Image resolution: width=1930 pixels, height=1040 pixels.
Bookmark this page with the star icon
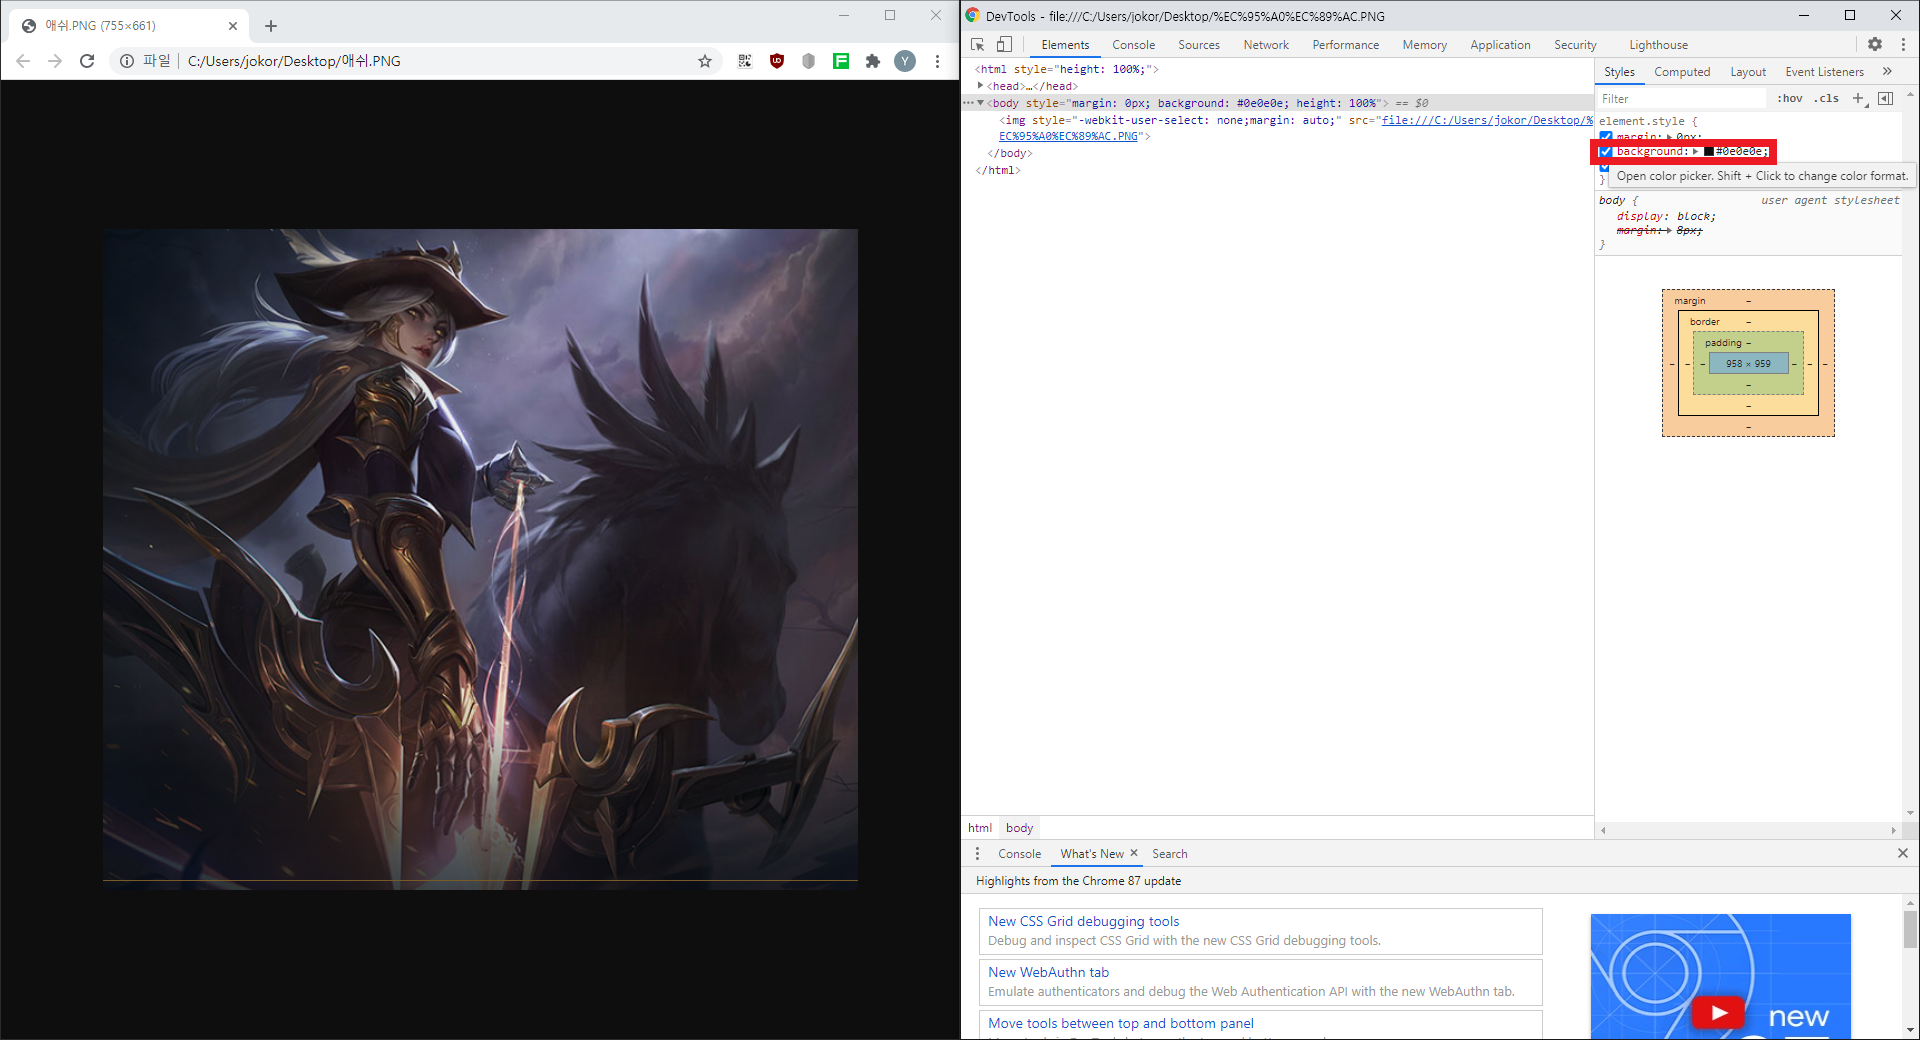coord(705,61)
